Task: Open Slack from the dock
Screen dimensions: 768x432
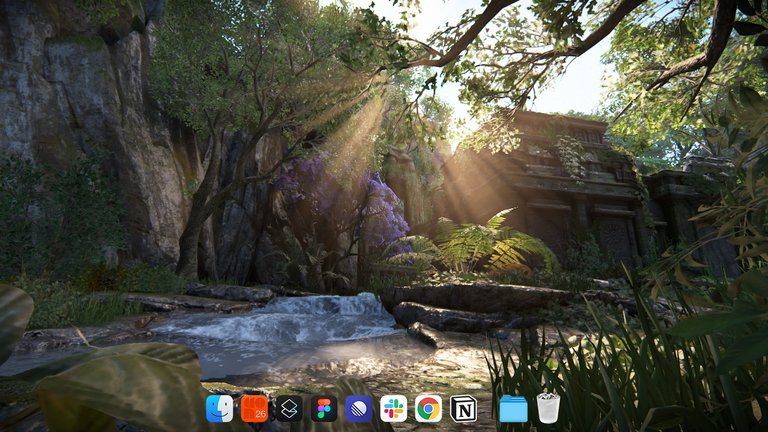Action: click(393, 408)
